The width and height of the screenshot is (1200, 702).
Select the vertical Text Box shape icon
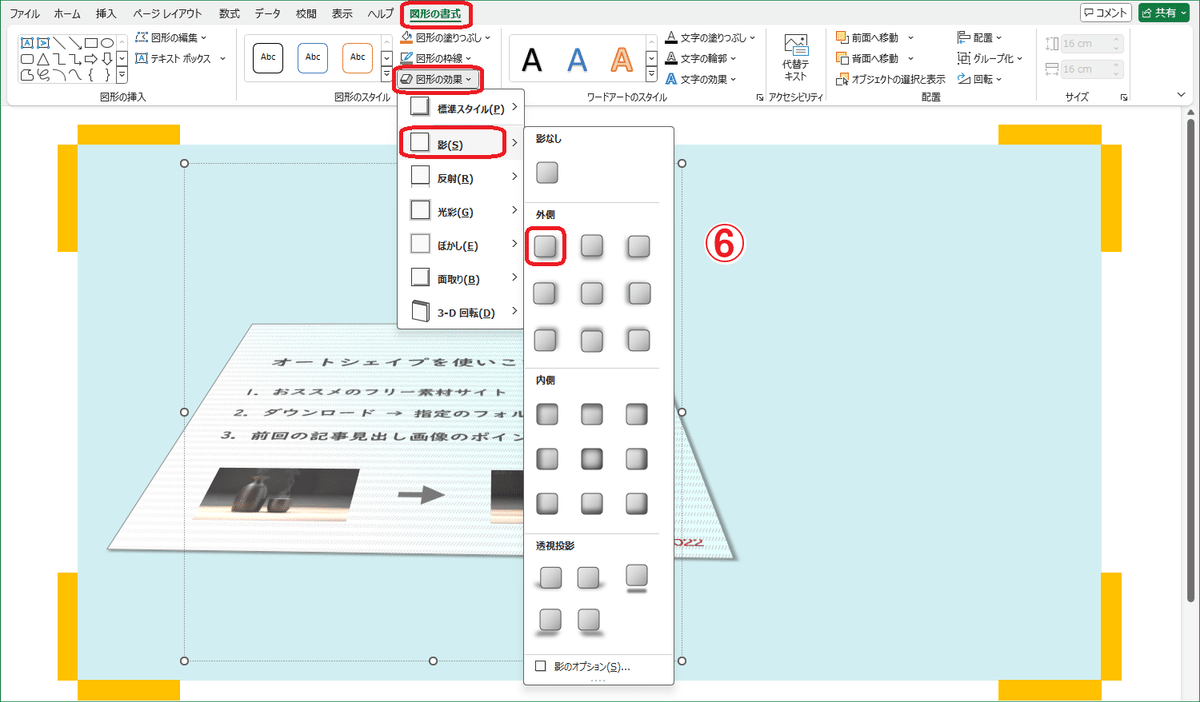point(43,43)
